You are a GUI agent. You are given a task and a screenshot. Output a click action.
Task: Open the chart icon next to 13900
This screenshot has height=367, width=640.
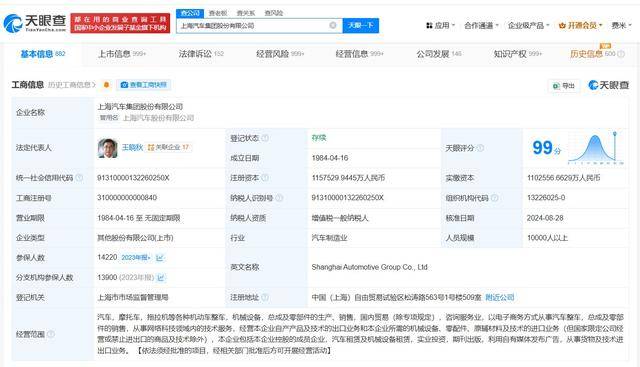coord(161,278)
